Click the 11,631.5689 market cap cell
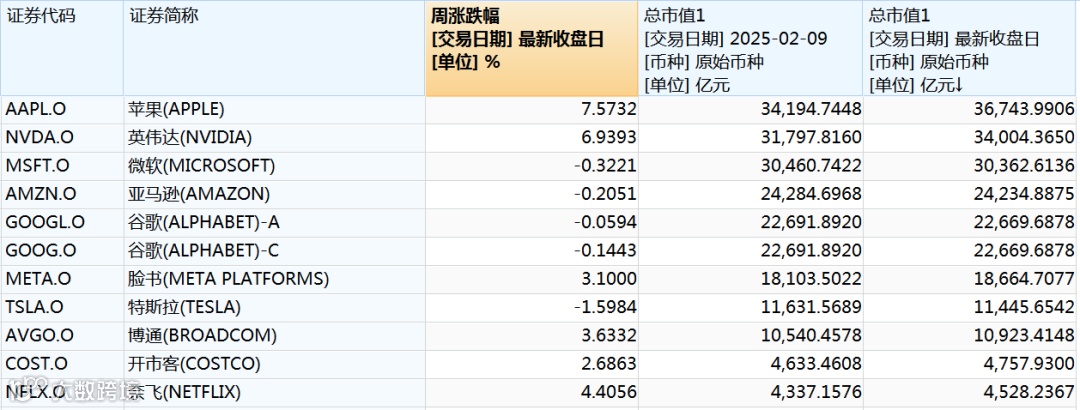The height and width of the screenshot is (410, 1080). pos(751,307)
